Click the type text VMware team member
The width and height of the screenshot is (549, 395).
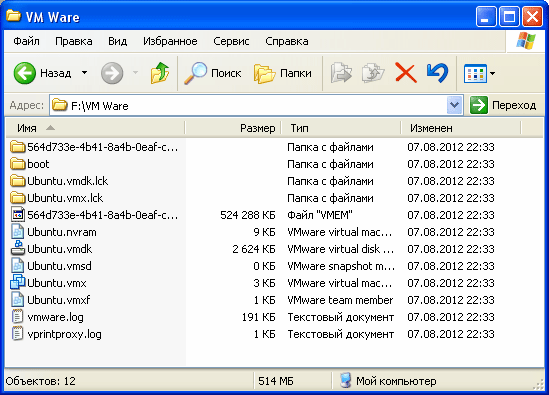point(340,300)
